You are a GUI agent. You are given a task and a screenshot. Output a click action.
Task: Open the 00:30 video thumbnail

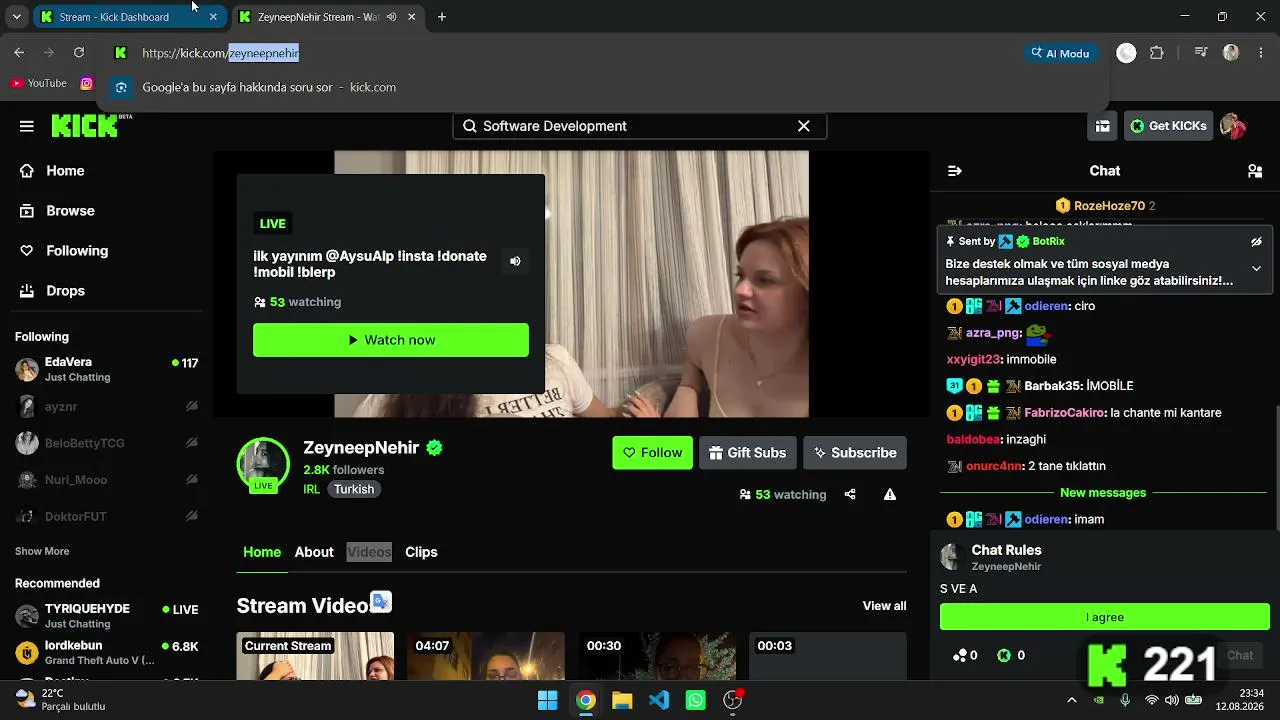(657, 656)
